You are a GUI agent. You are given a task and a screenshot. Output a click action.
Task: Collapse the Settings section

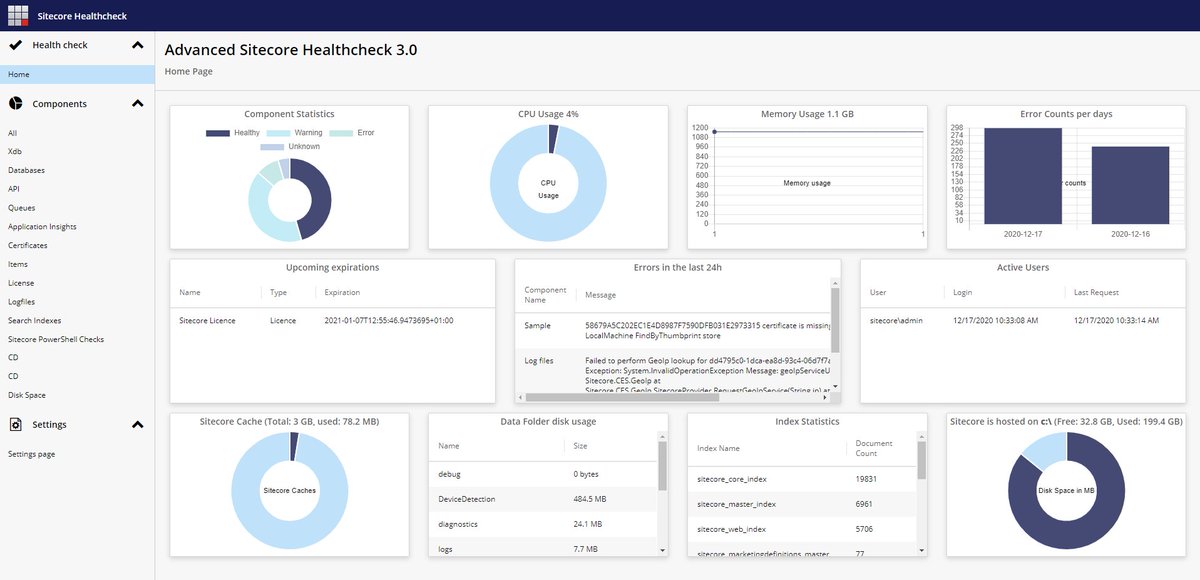click(137, 425)
